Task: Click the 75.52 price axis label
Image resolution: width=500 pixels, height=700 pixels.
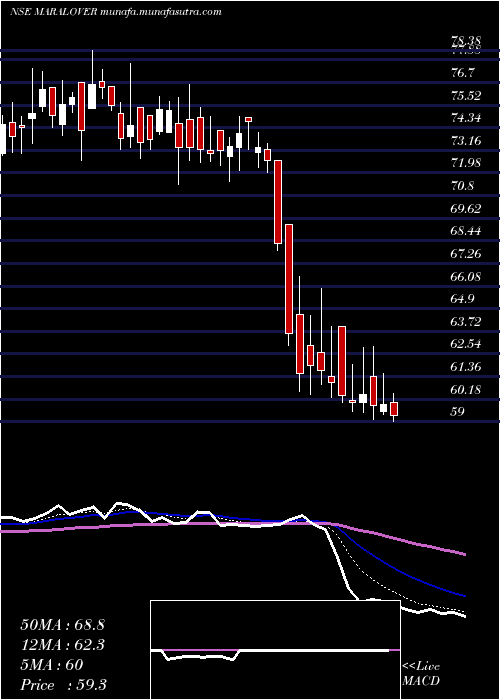Action: pyautogui.click(x=467, y=96)
